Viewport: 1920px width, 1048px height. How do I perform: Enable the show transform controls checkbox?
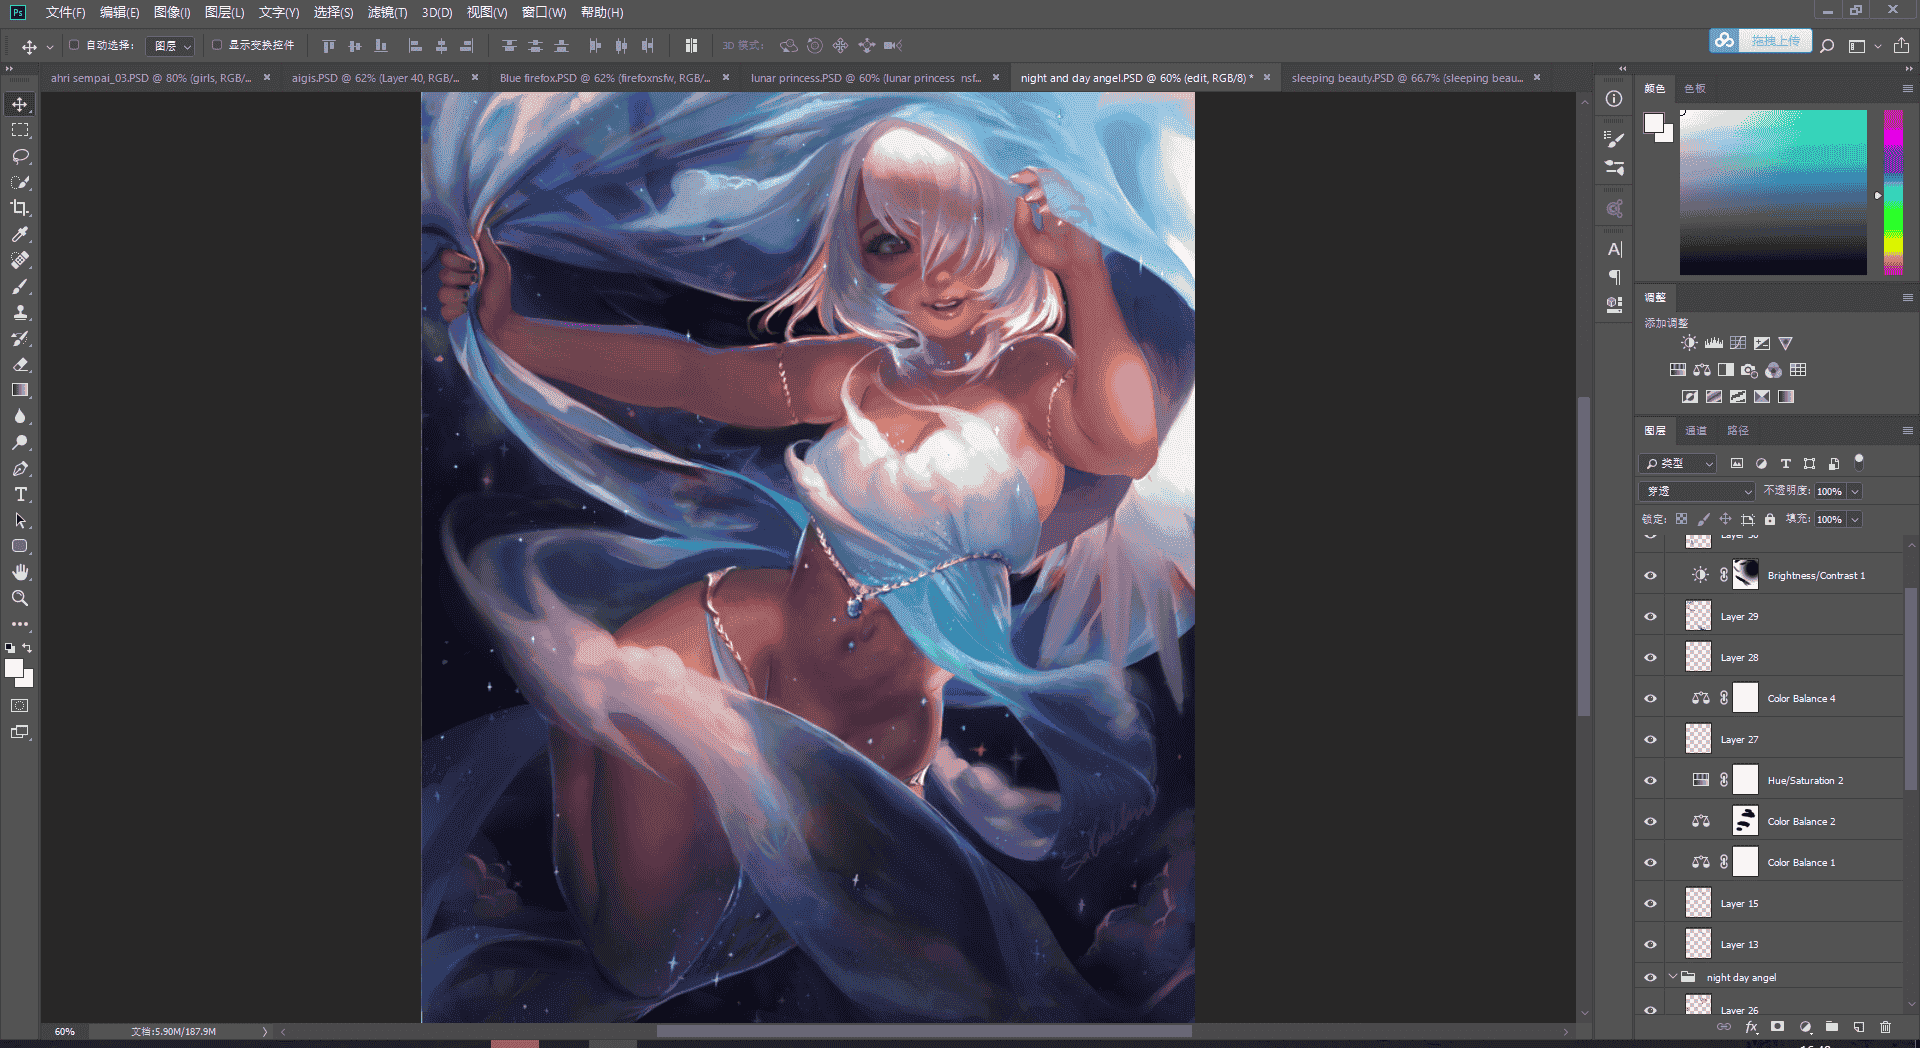(217, 45)
